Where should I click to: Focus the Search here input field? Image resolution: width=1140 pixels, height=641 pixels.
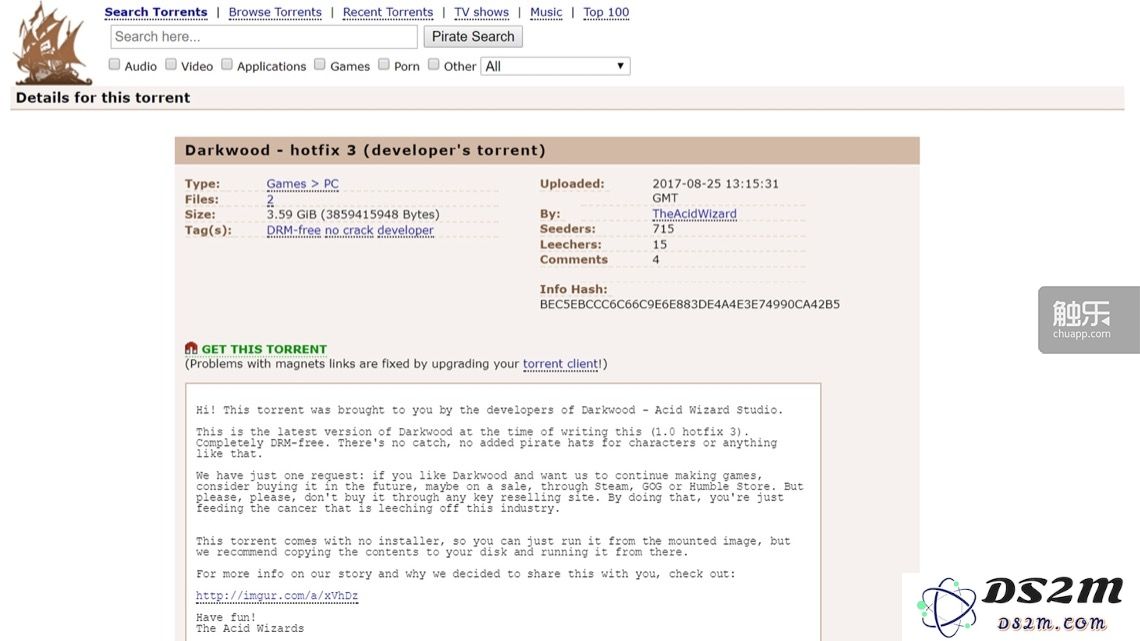click(x=264, y=36)
